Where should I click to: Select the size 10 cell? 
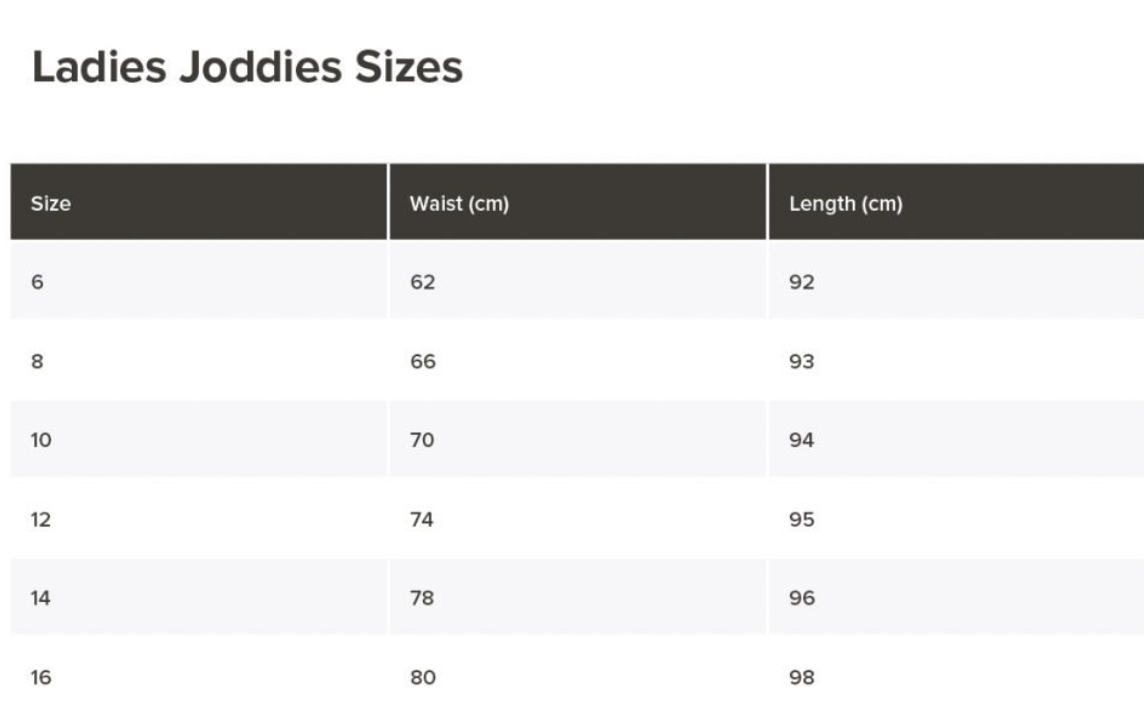click(x=41, y=440)
